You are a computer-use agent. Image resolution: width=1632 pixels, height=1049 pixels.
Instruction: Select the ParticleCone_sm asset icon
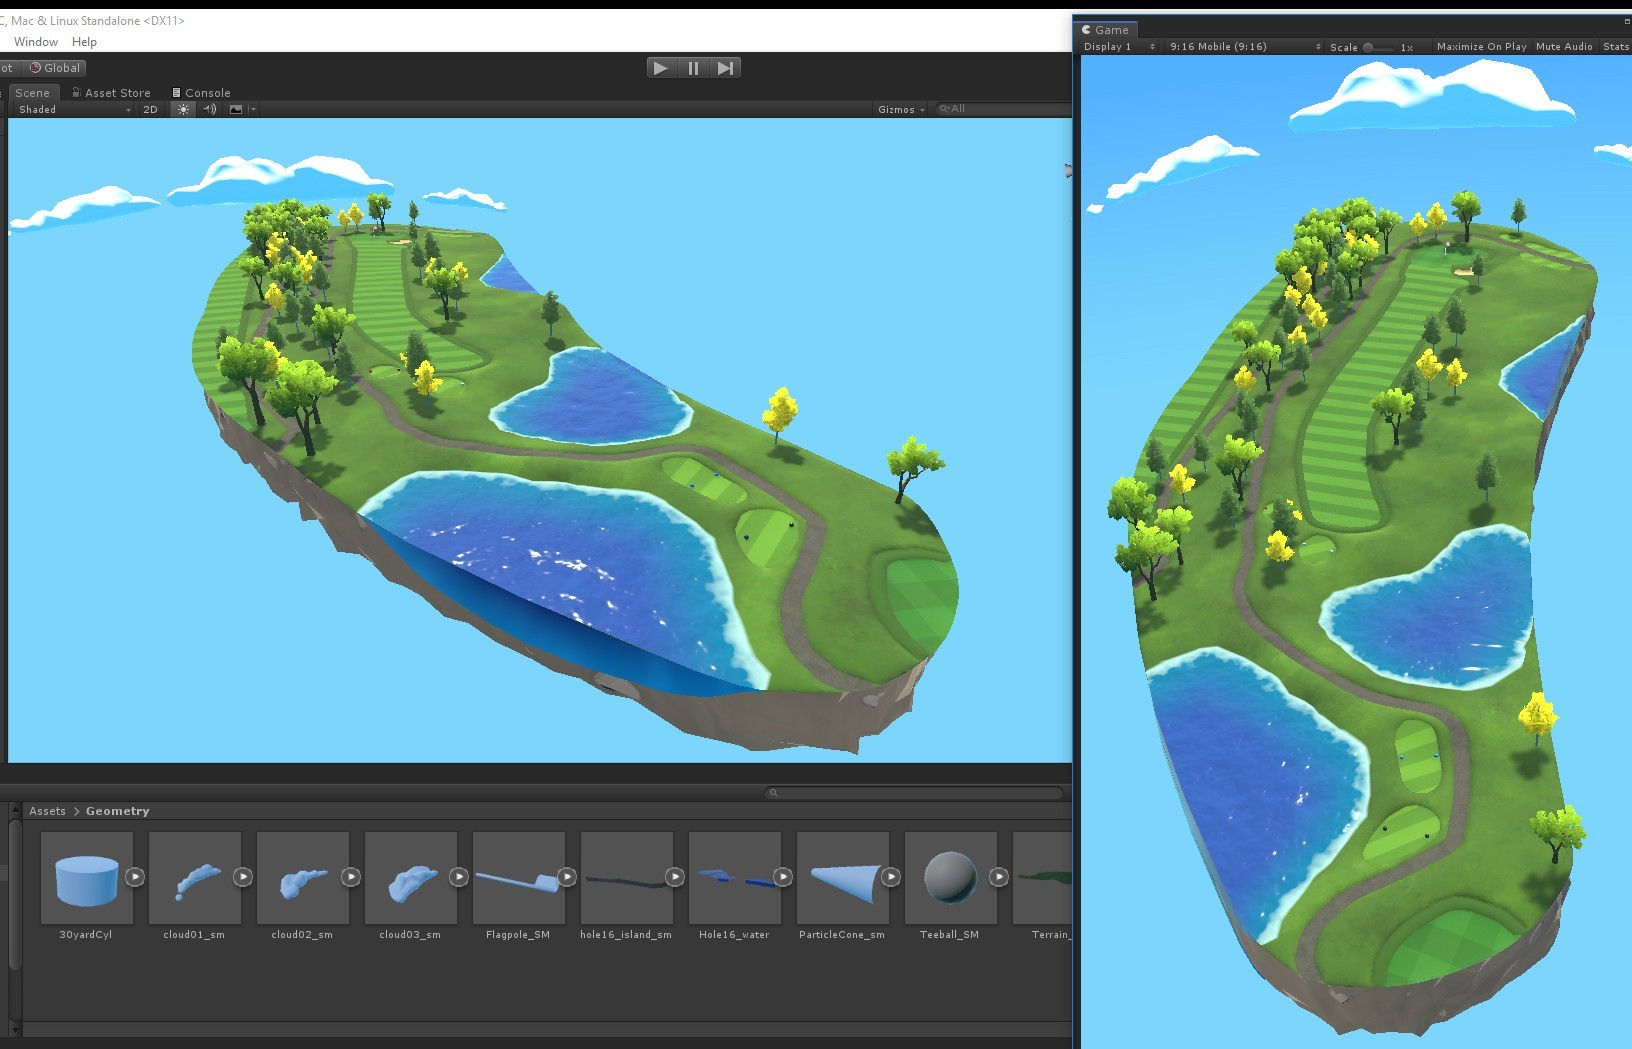click(843, 878)
